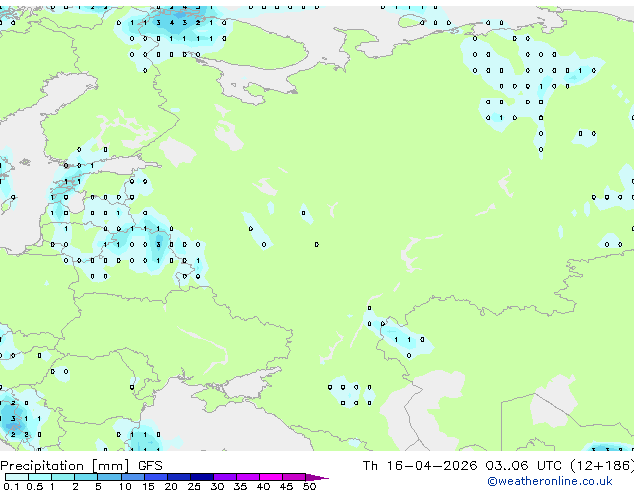Image resolution: width=634 pixels, height=490 pixels.
Task: Click the above-50 arrow tip of the legend
Action: click(317, 477)
